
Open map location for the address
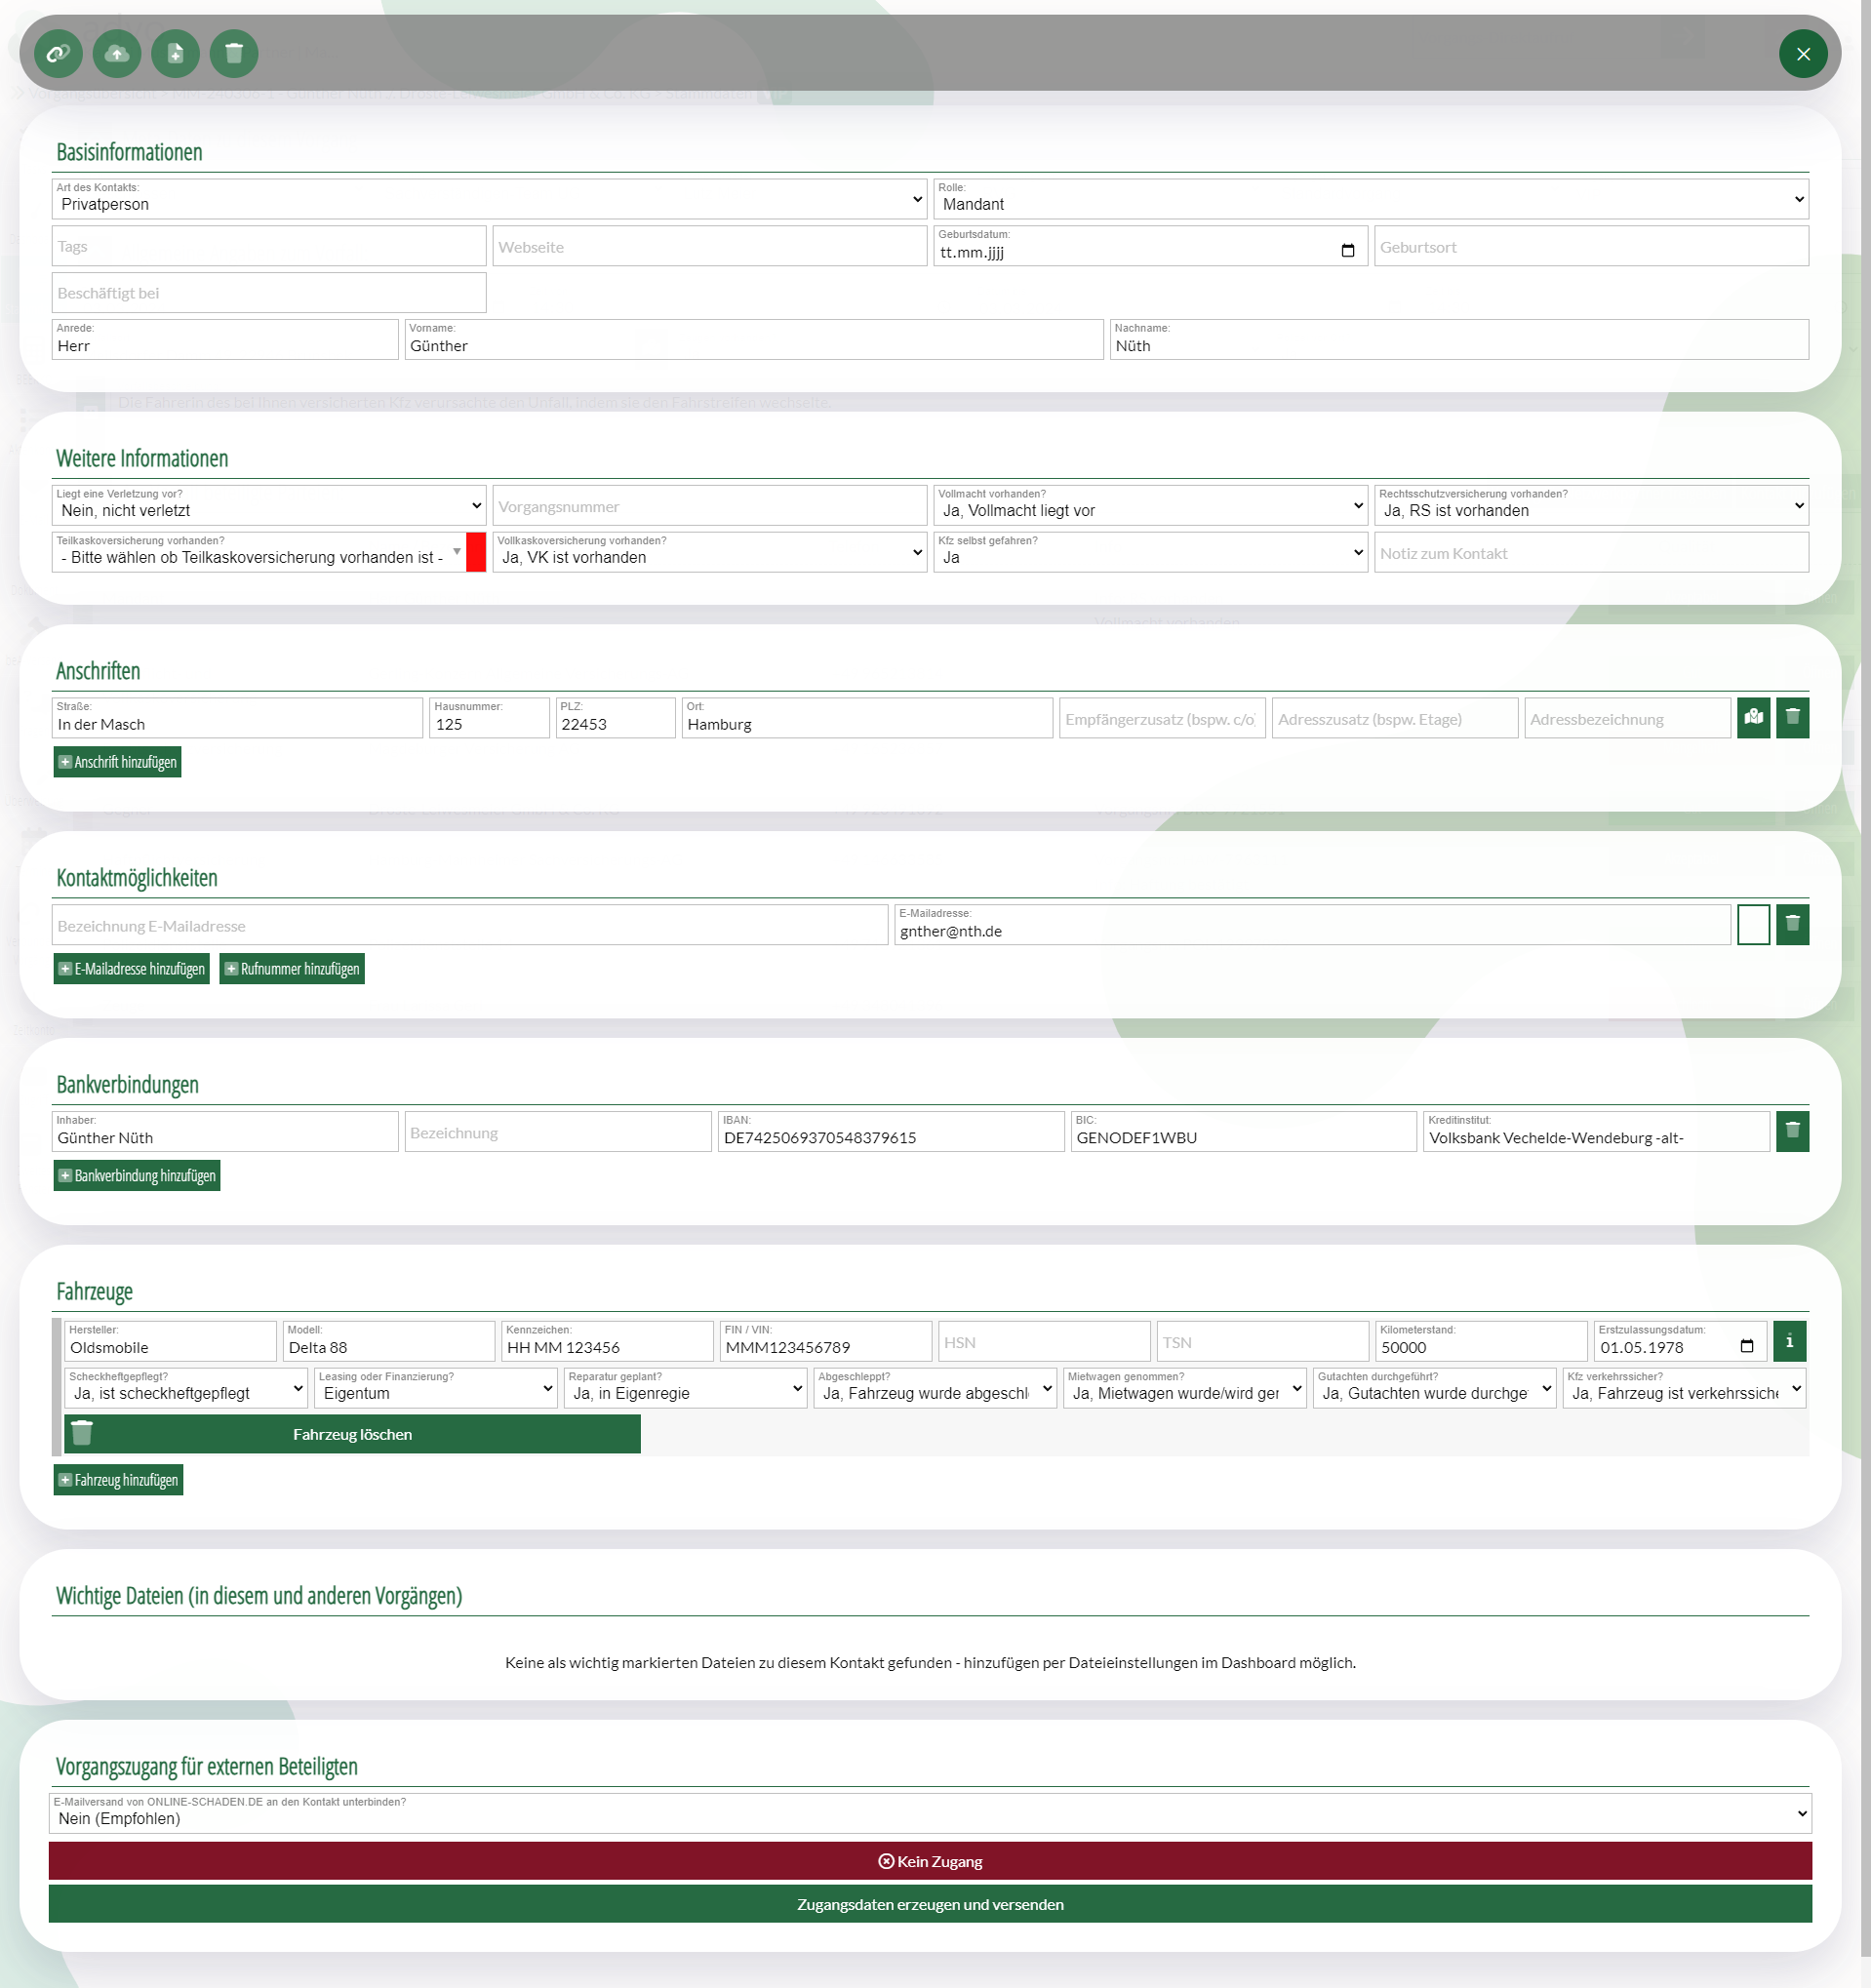[1753, 718]
